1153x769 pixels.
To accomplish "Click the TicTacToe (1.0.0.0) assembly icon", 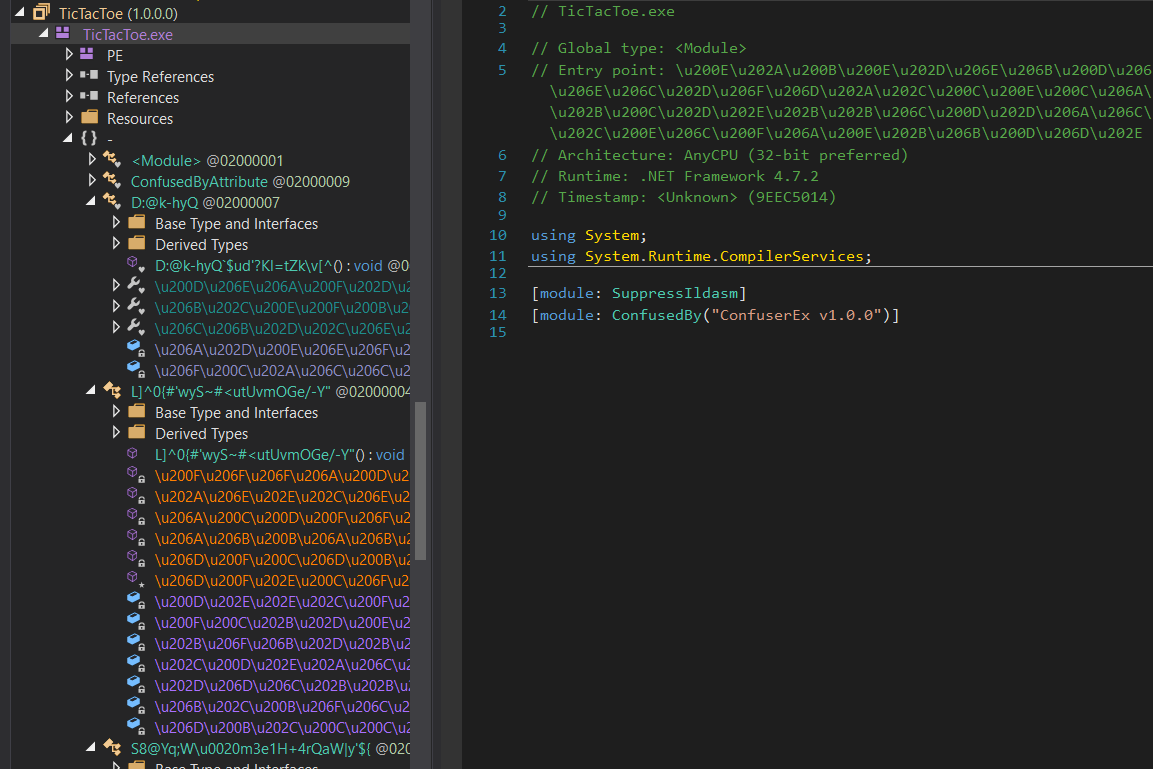I will (x=41, y=12).
